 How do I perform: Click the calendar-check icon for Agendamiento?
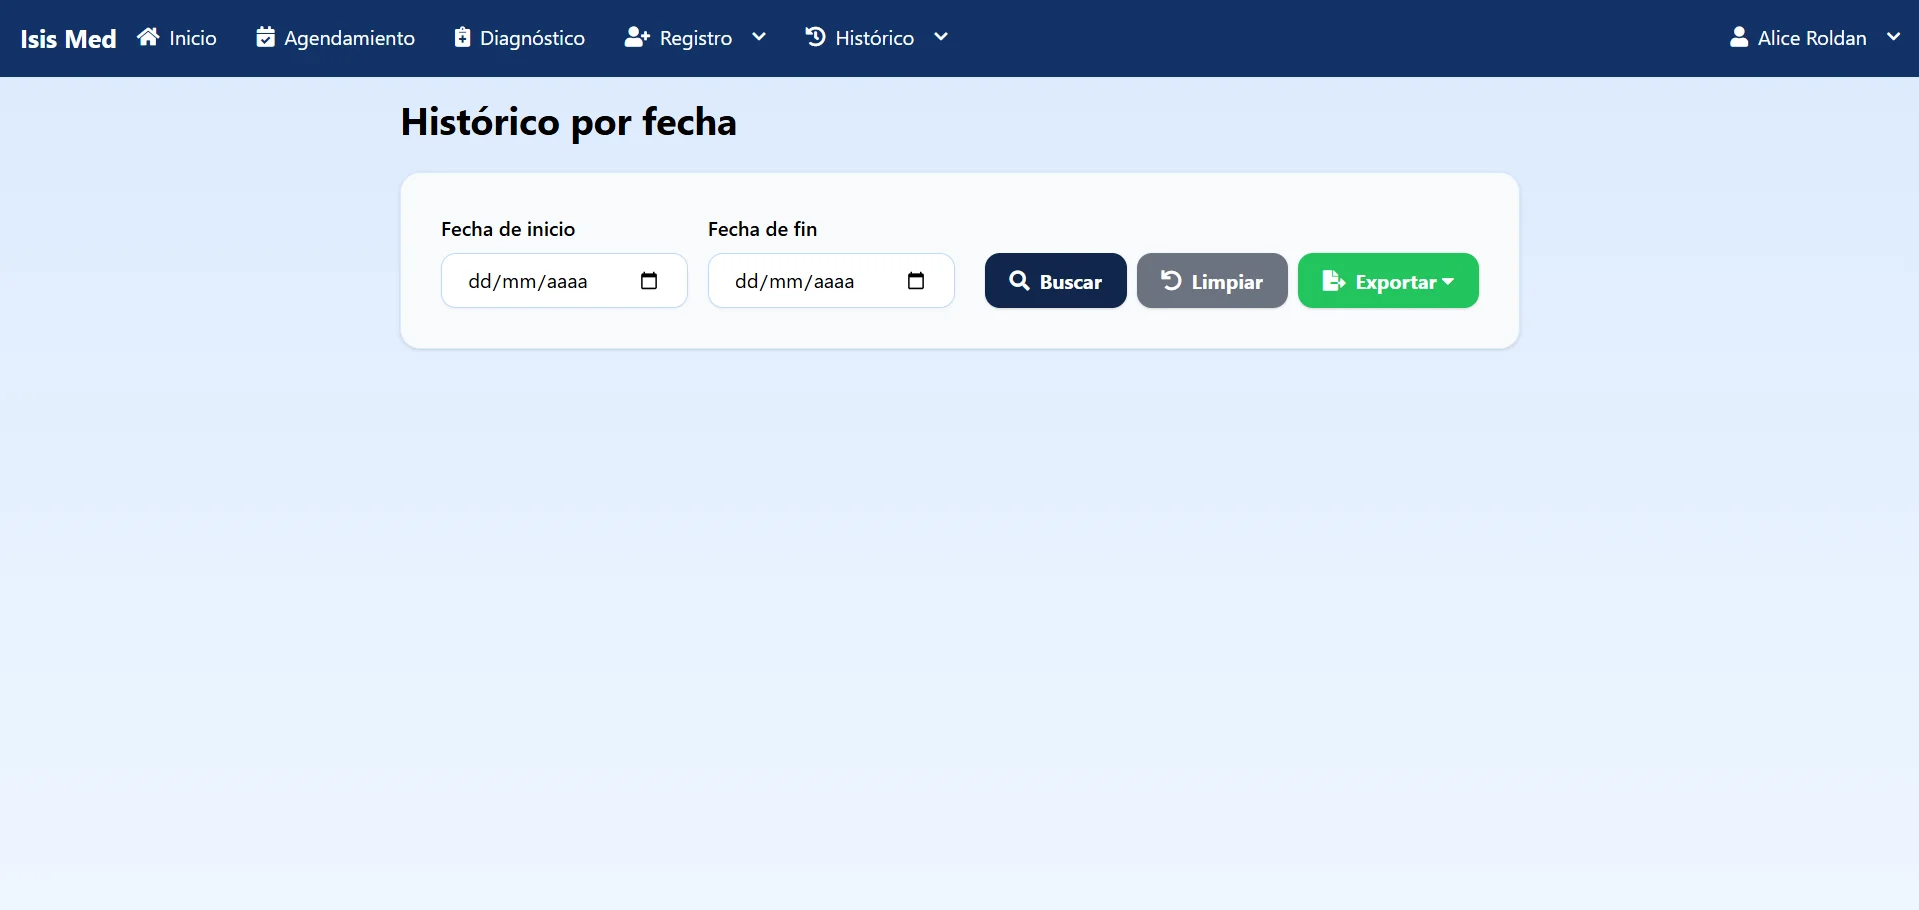265,37
